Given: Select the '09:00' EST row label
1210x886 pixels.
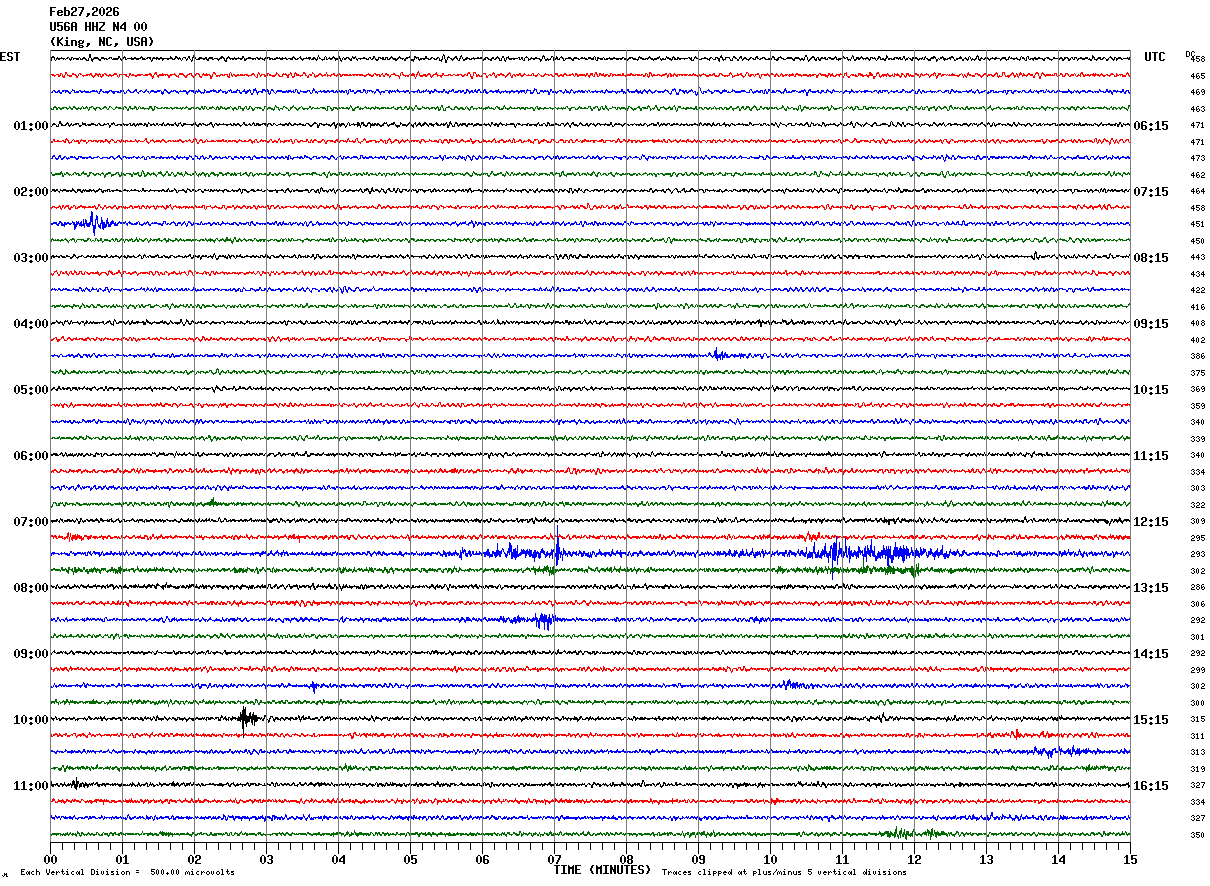Looking at the screenshot, I should pyautogui.click(x=30, y=654).
